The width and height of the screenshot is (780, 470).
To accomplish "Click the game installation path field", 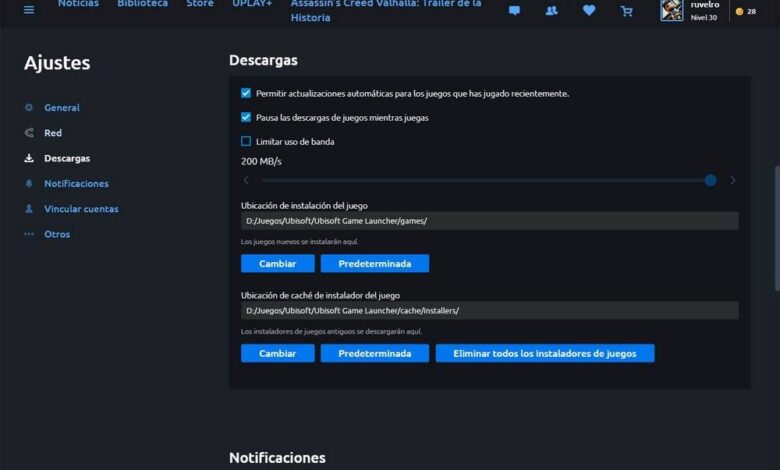I will pos(489,221).
